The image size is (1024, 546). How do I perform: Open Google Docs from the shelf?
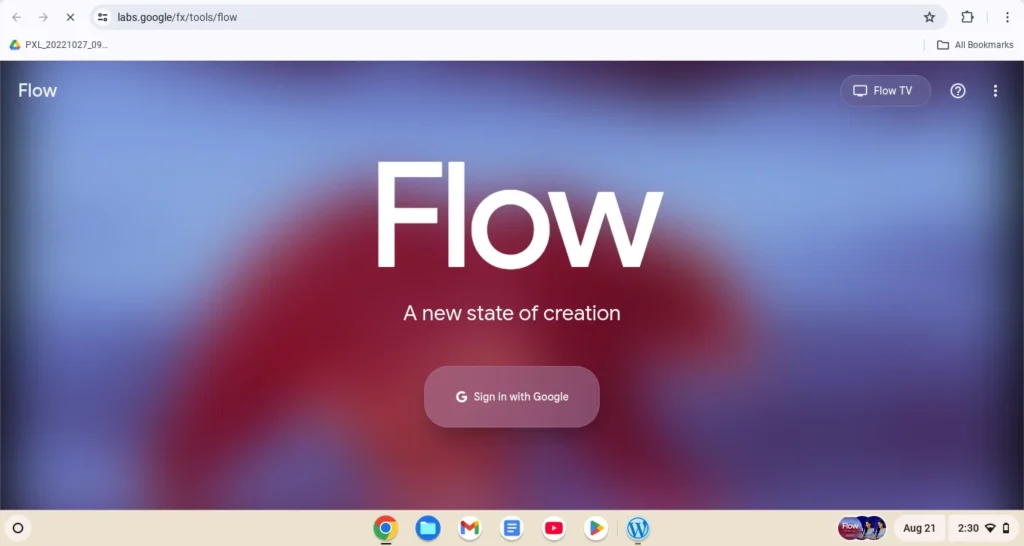[x=511, y=528]
